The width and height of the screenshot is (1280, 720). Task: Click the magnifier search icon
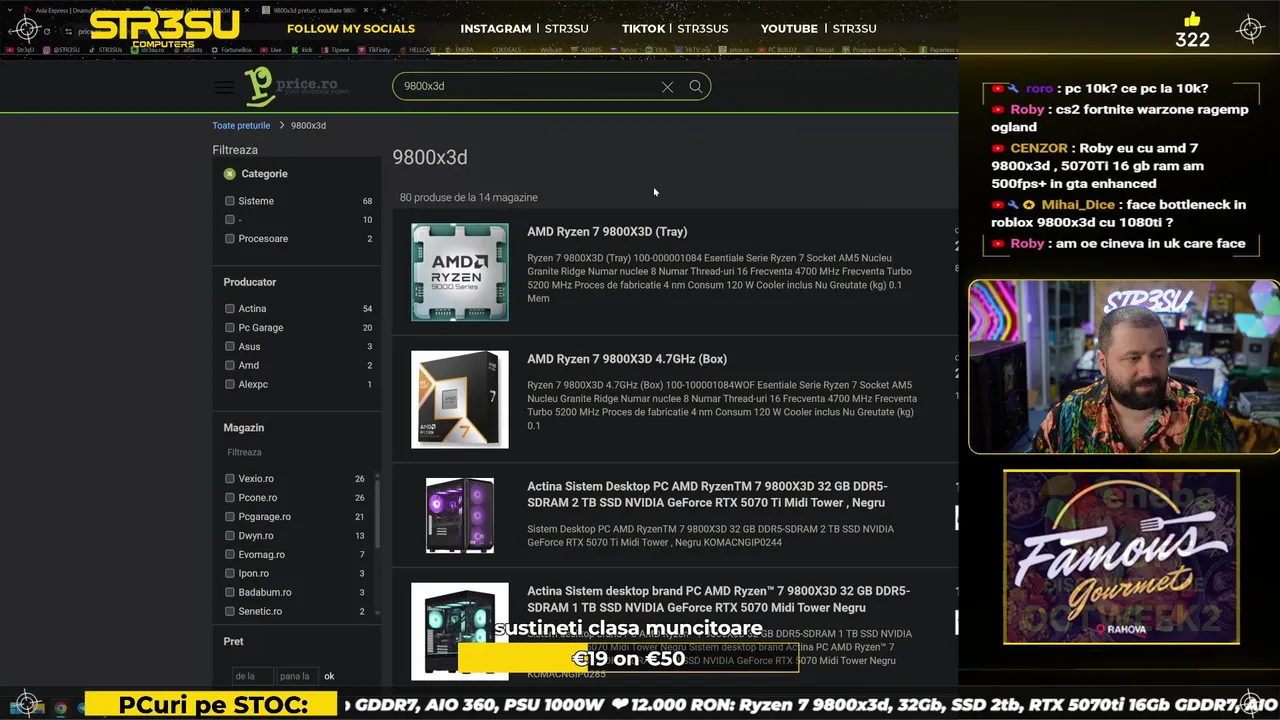tap(696, 86)
